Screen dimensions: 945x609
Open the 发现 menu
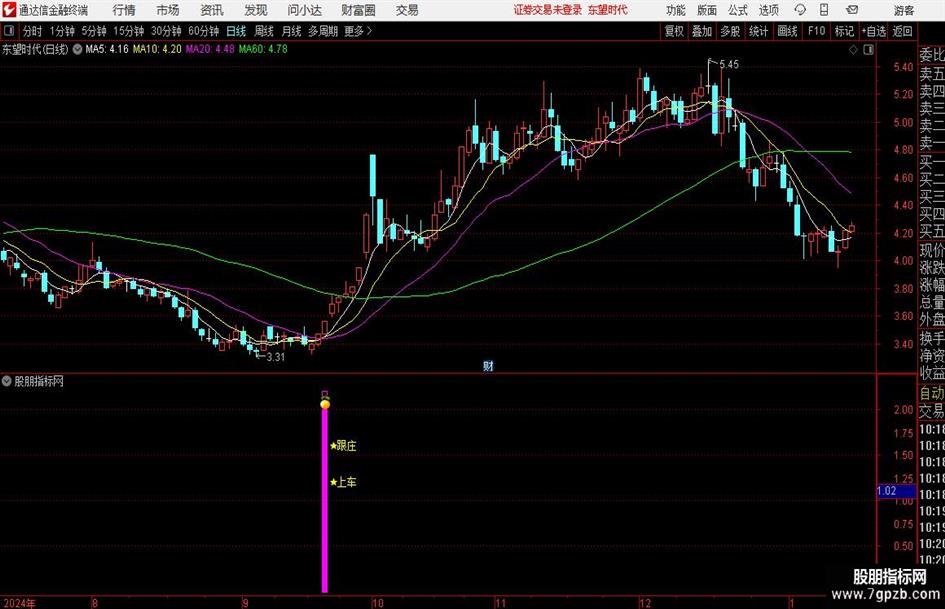256,10
